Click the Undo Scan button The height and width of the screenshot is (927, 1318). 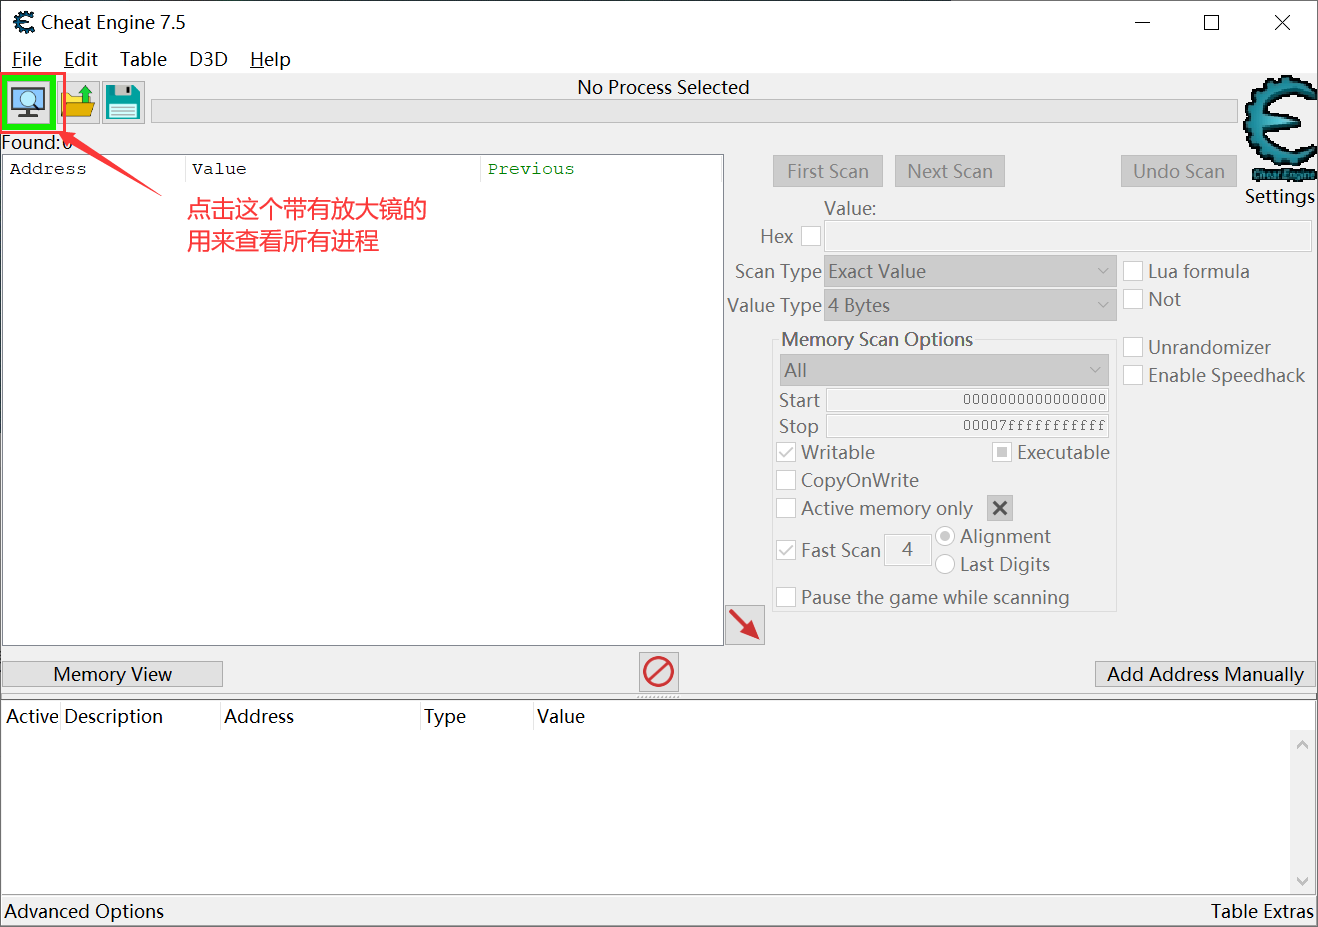tap(1179, 171)
